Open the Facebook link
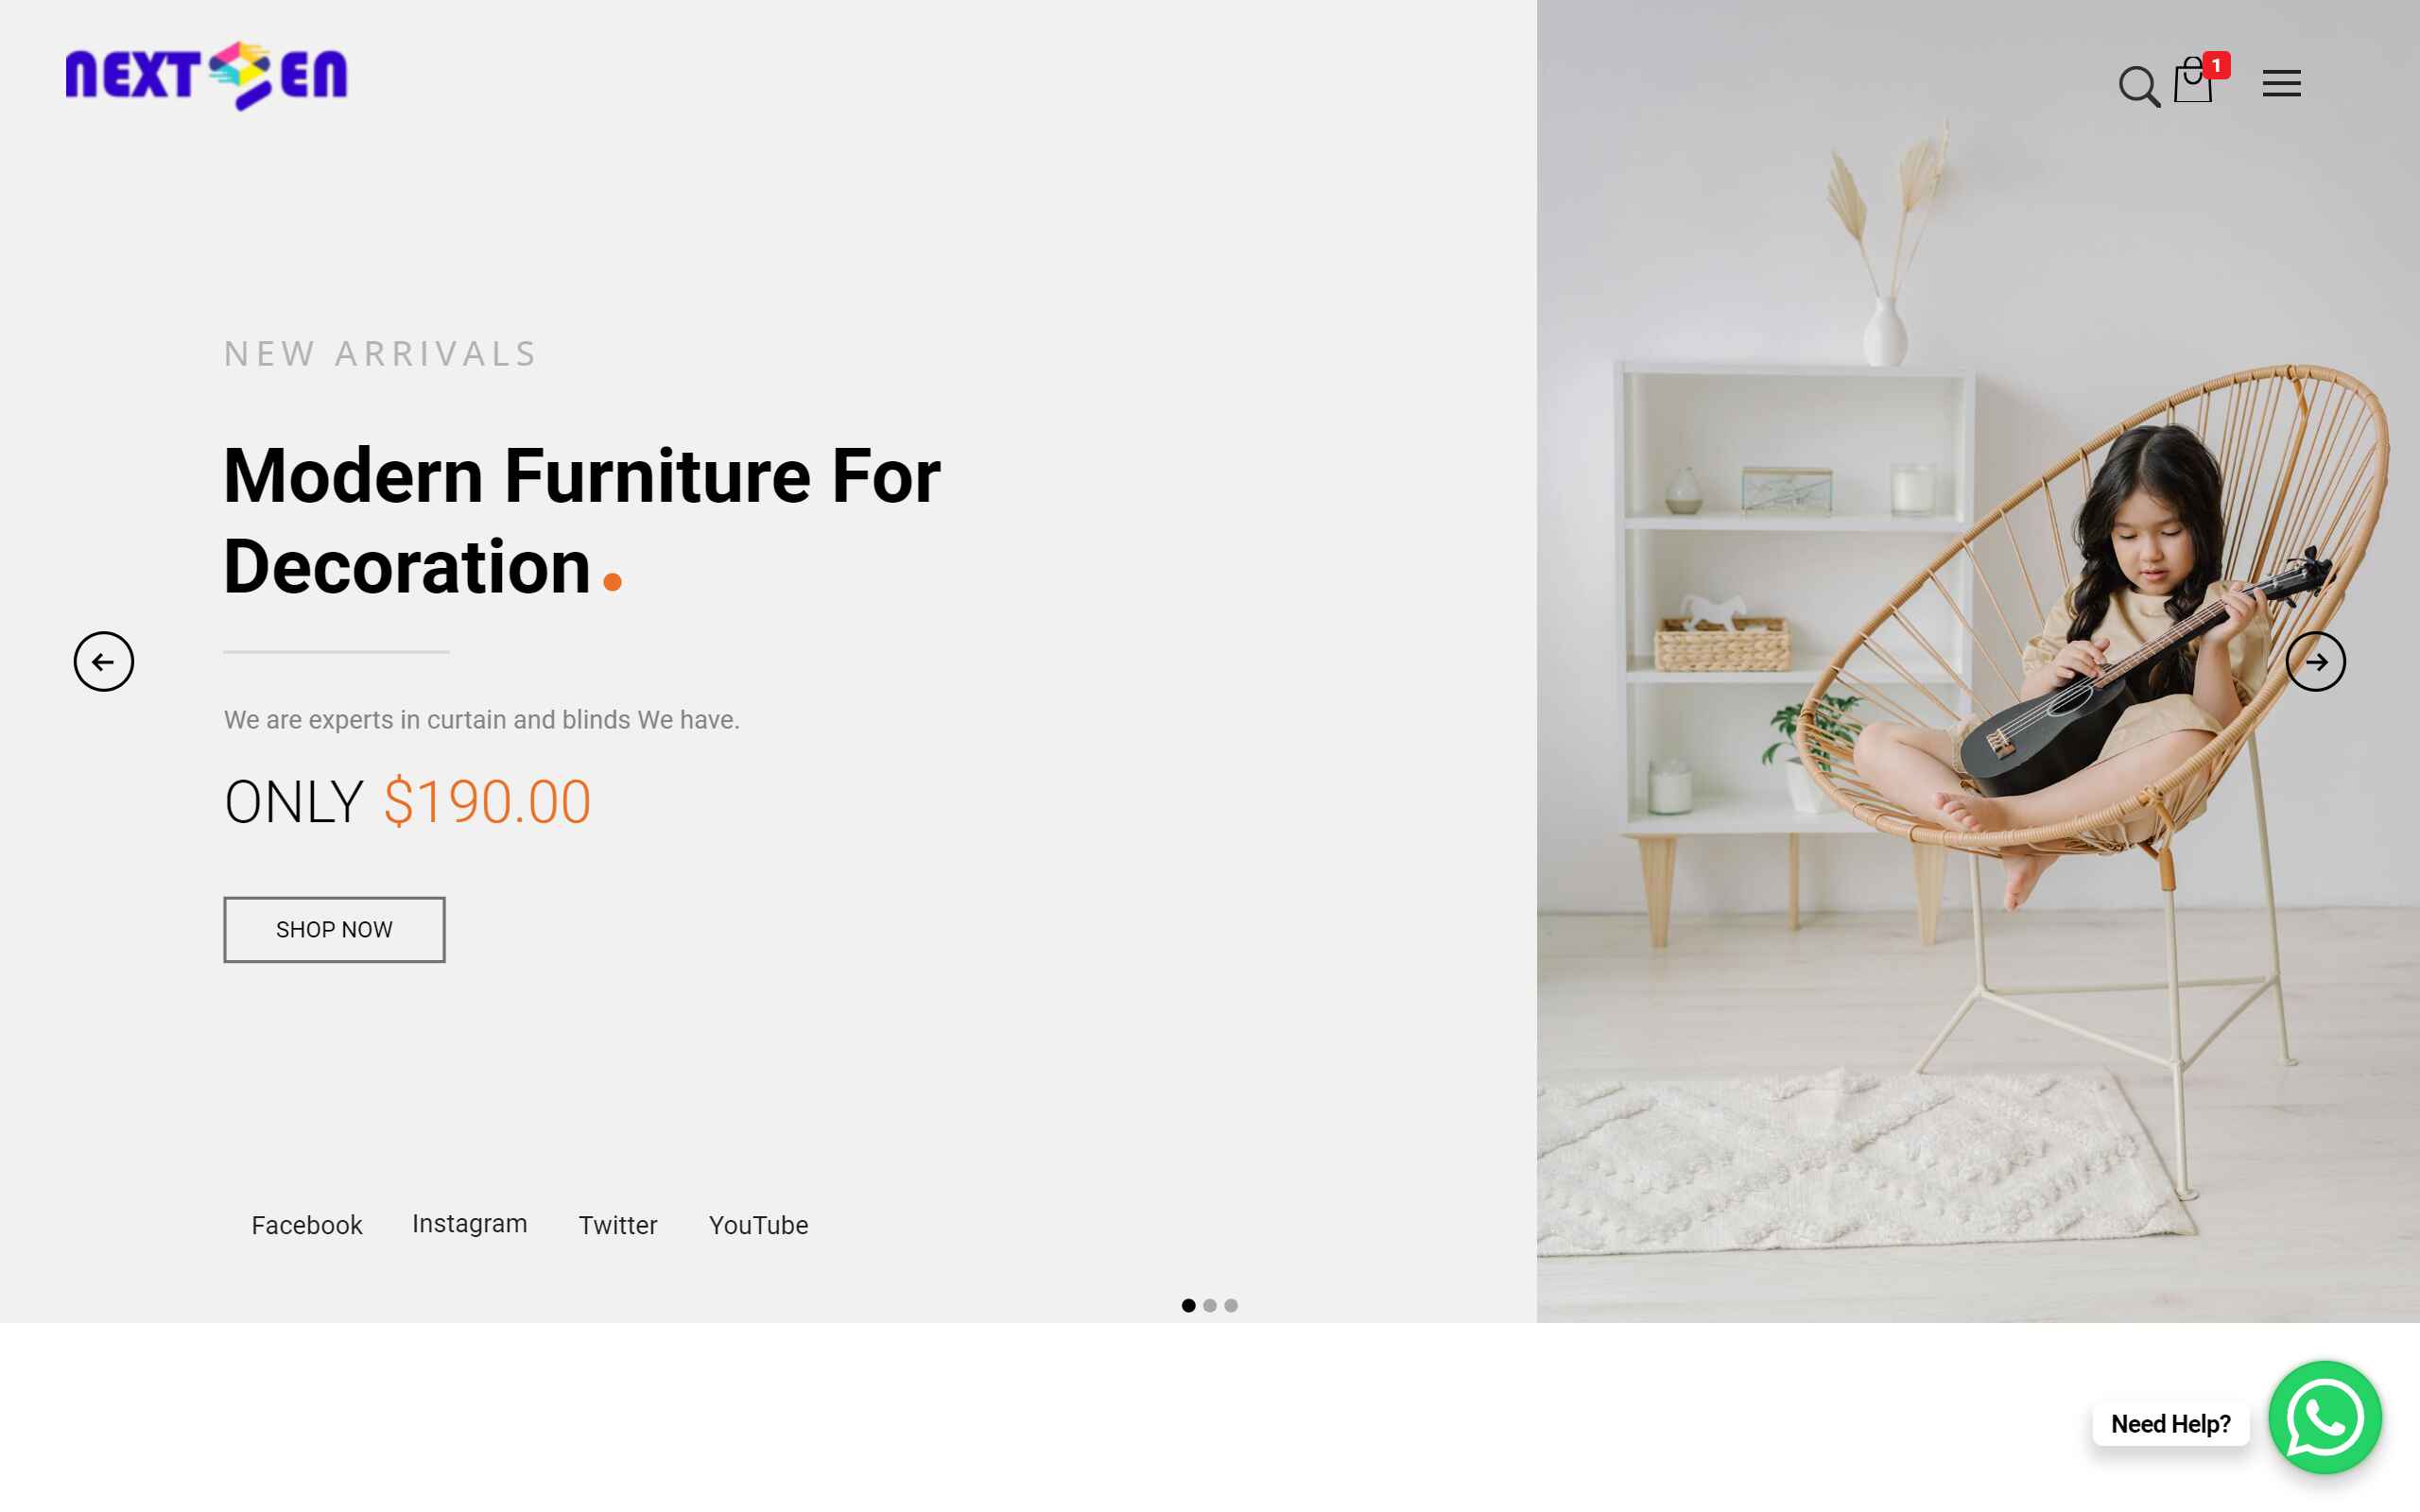The height and width of the screenshot is (1512, 2420). click(306, 1225)
